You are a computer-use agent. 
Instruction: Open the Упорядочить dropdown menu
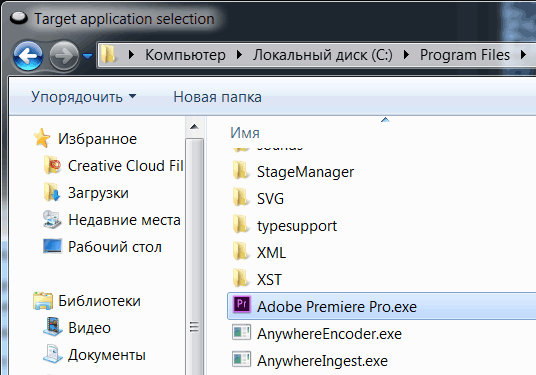[x=84, y=97]
